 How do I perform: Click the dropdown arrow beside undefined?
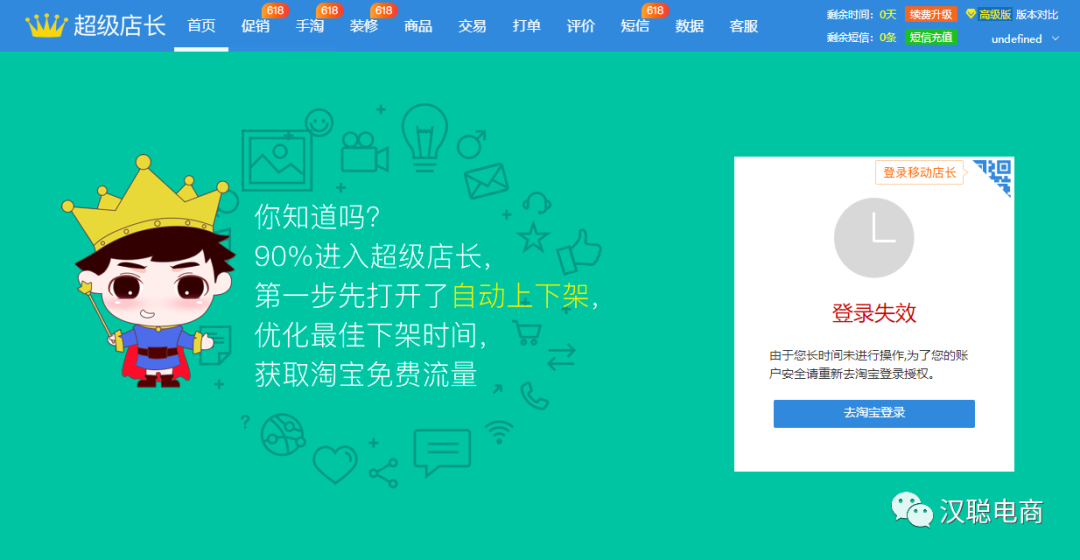pyautogui.click(x=1055, y=39)
